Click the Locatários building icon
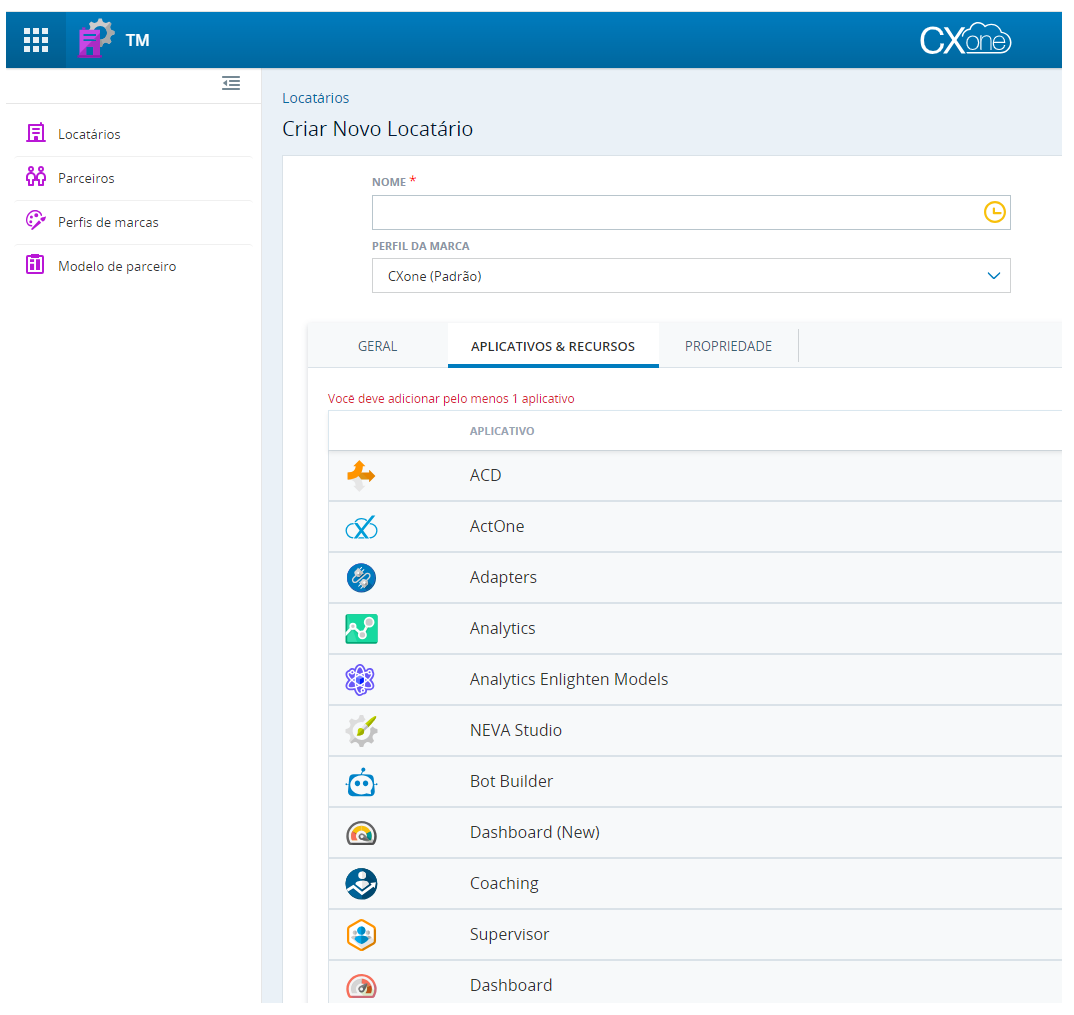This screenshot has height=1015, width=1074. 36,133
